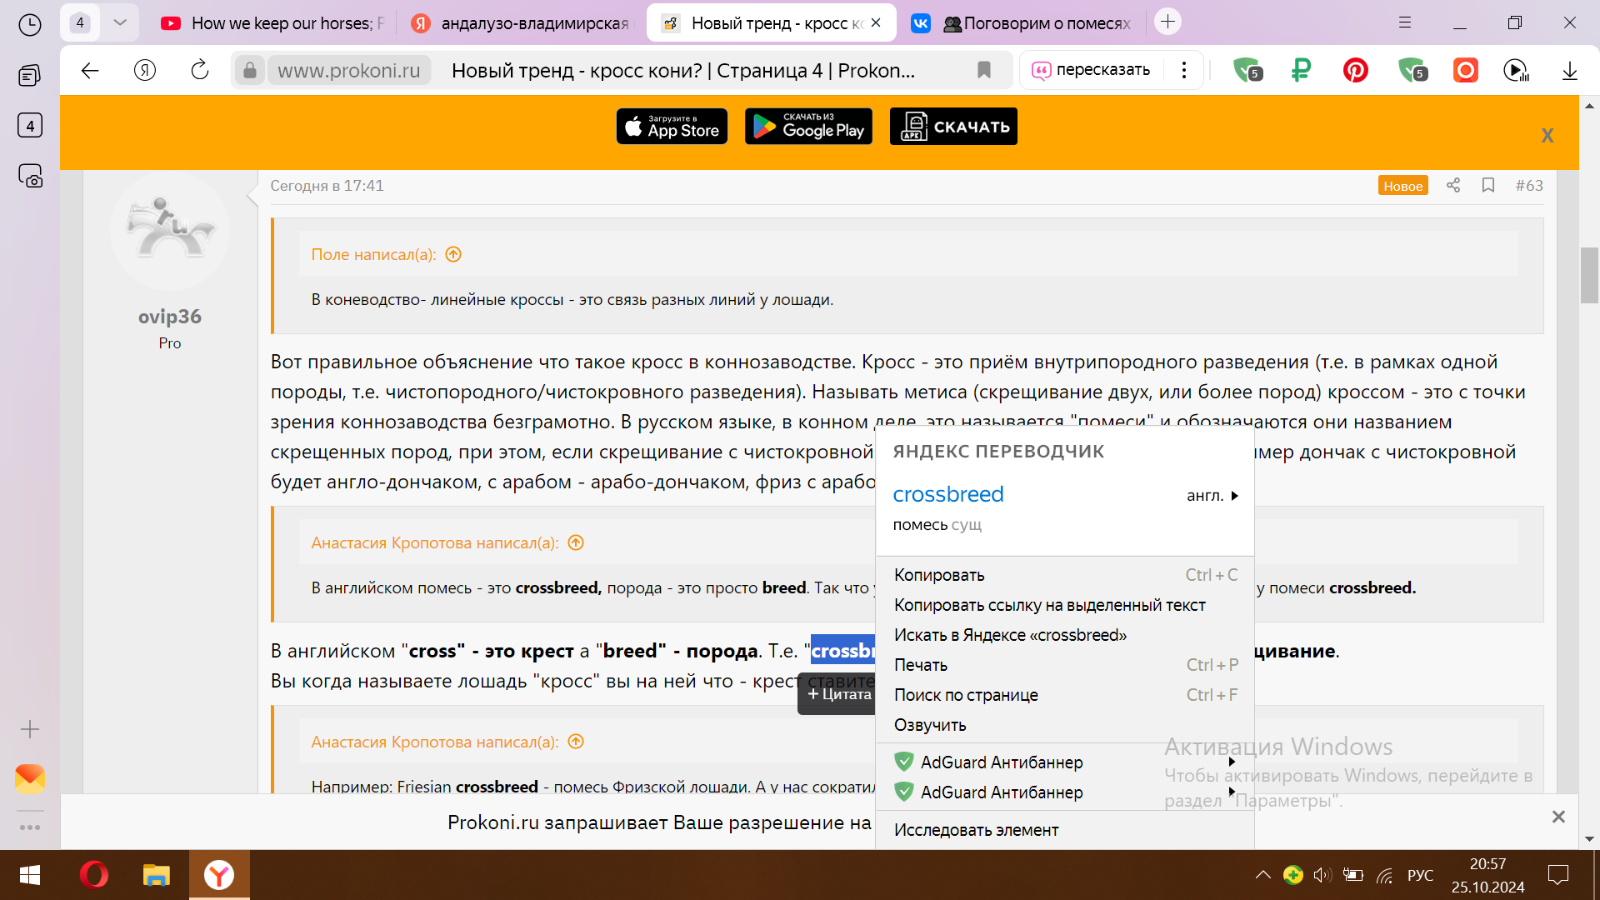Open the "англ." language dropdown in translator
The width and height of the screenshot is (1600, 900).
1212,494
